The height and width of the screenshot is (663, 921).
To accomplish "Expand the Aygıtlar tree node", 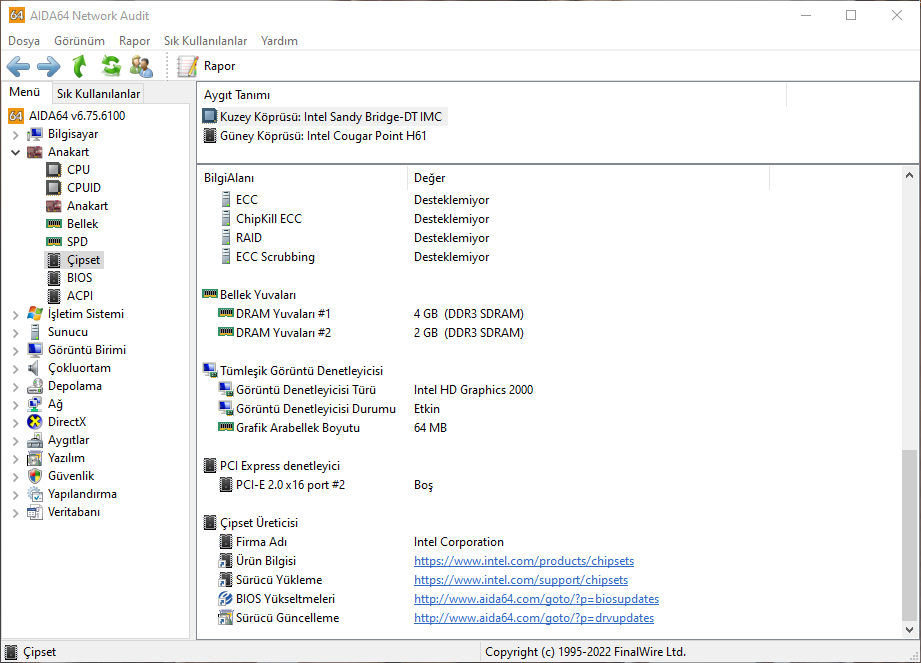I will coord(16,441).
